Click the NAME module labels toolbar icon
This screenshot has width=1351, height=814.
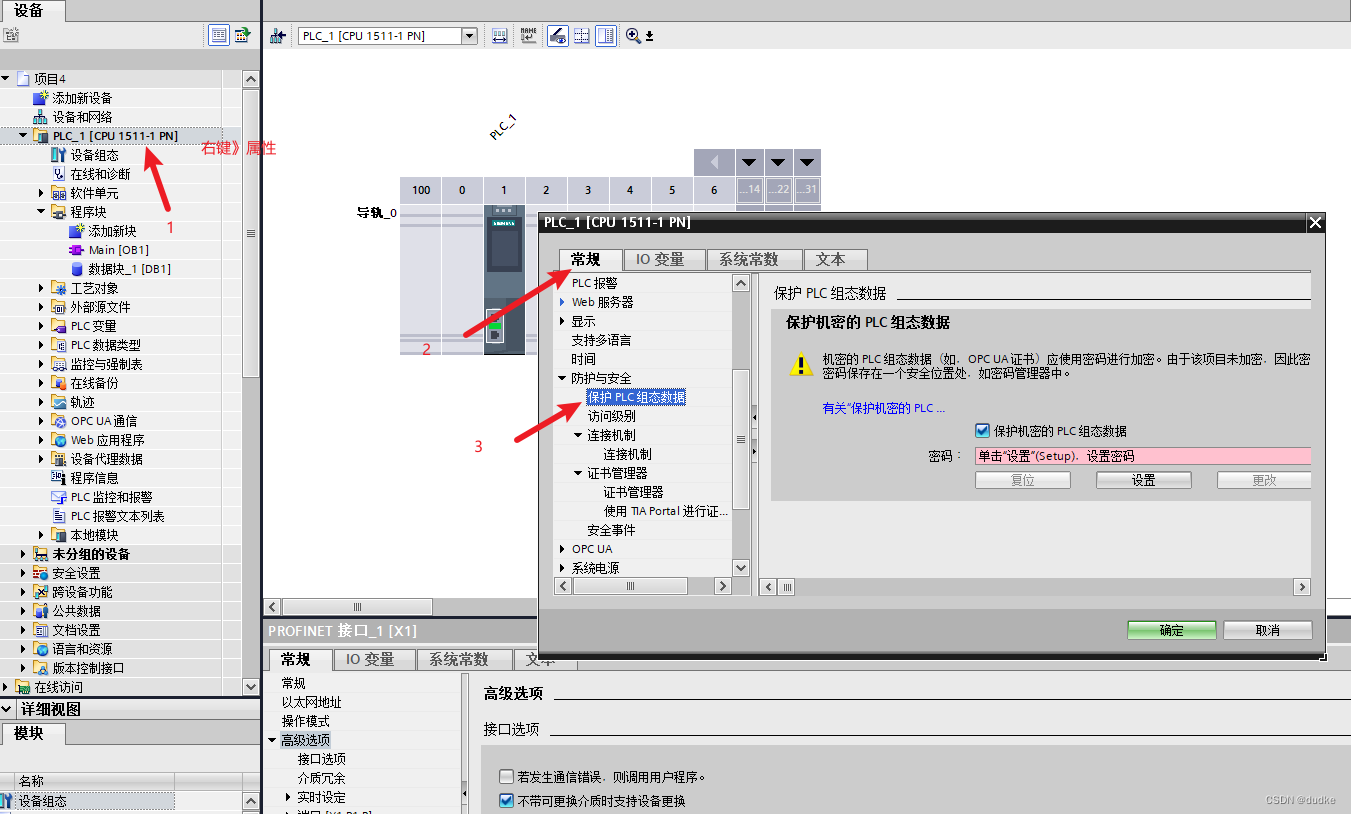(x=529, y=36)
